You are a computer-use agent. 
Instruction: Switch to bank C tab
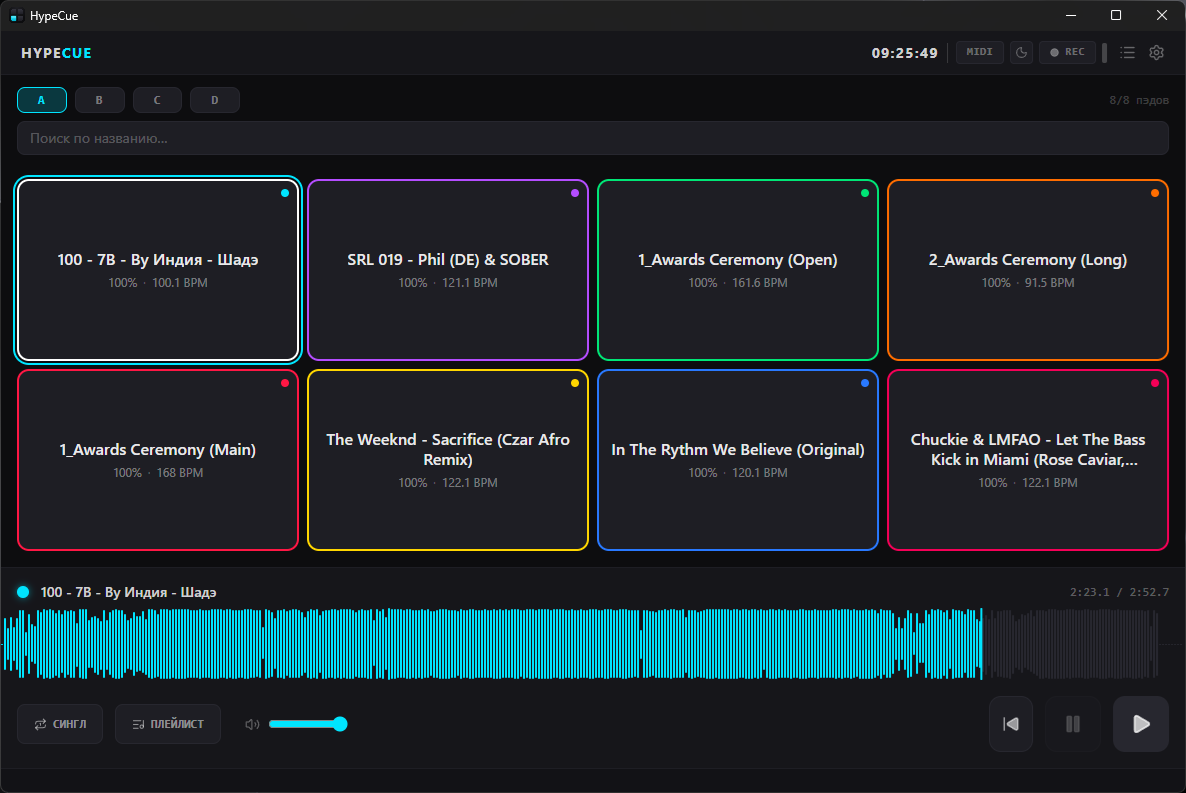click(x=157, y=100)
